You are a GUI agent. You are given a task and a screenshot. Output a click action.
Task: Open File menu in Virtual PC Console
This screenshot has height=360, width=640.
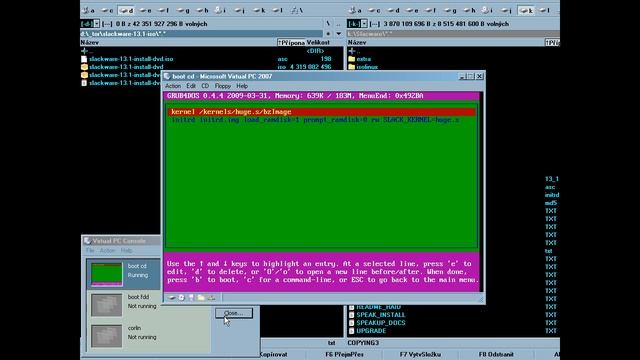click(90, 250)
